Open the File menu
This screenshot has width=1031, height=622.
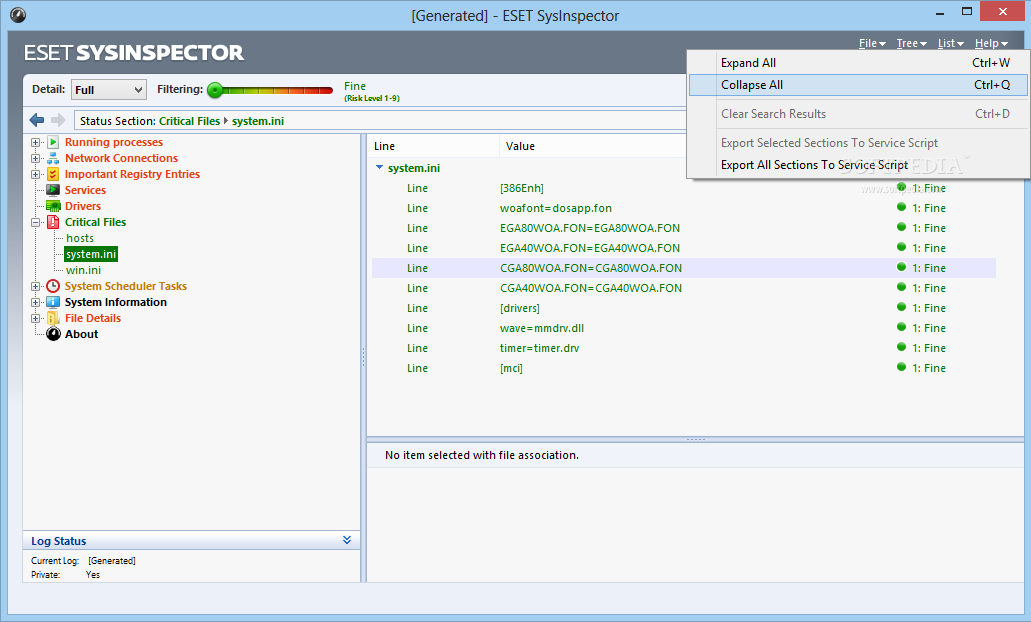pyautogui.click(x=872, y=43)
